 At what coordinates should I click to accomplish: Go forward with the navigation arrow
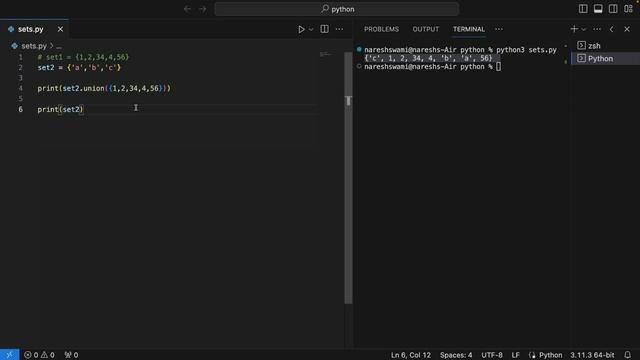202,9
